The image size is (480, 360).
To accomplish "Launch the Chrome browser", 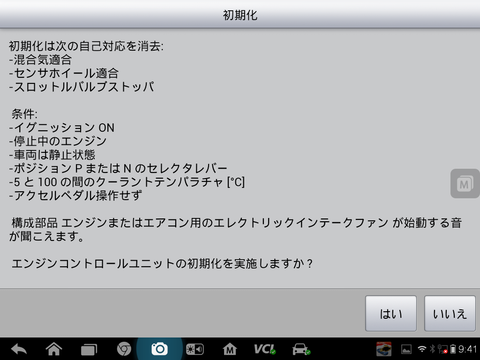I will [x=124, y=349].
